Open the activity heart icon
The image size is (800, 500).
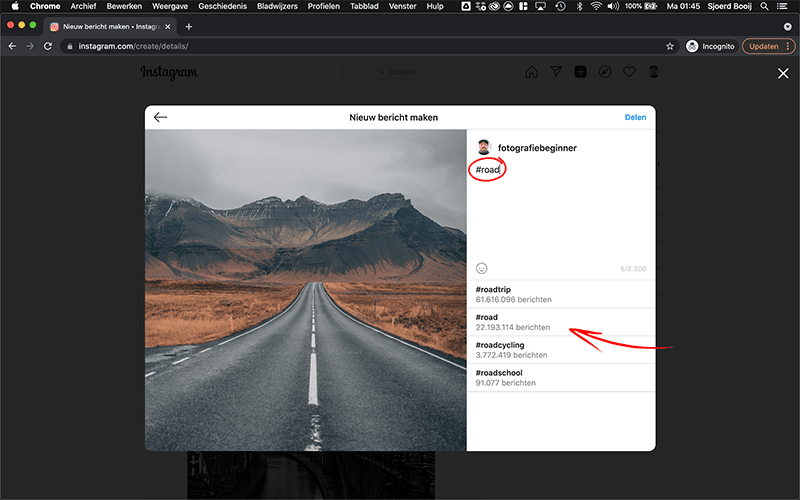point(629,72)
